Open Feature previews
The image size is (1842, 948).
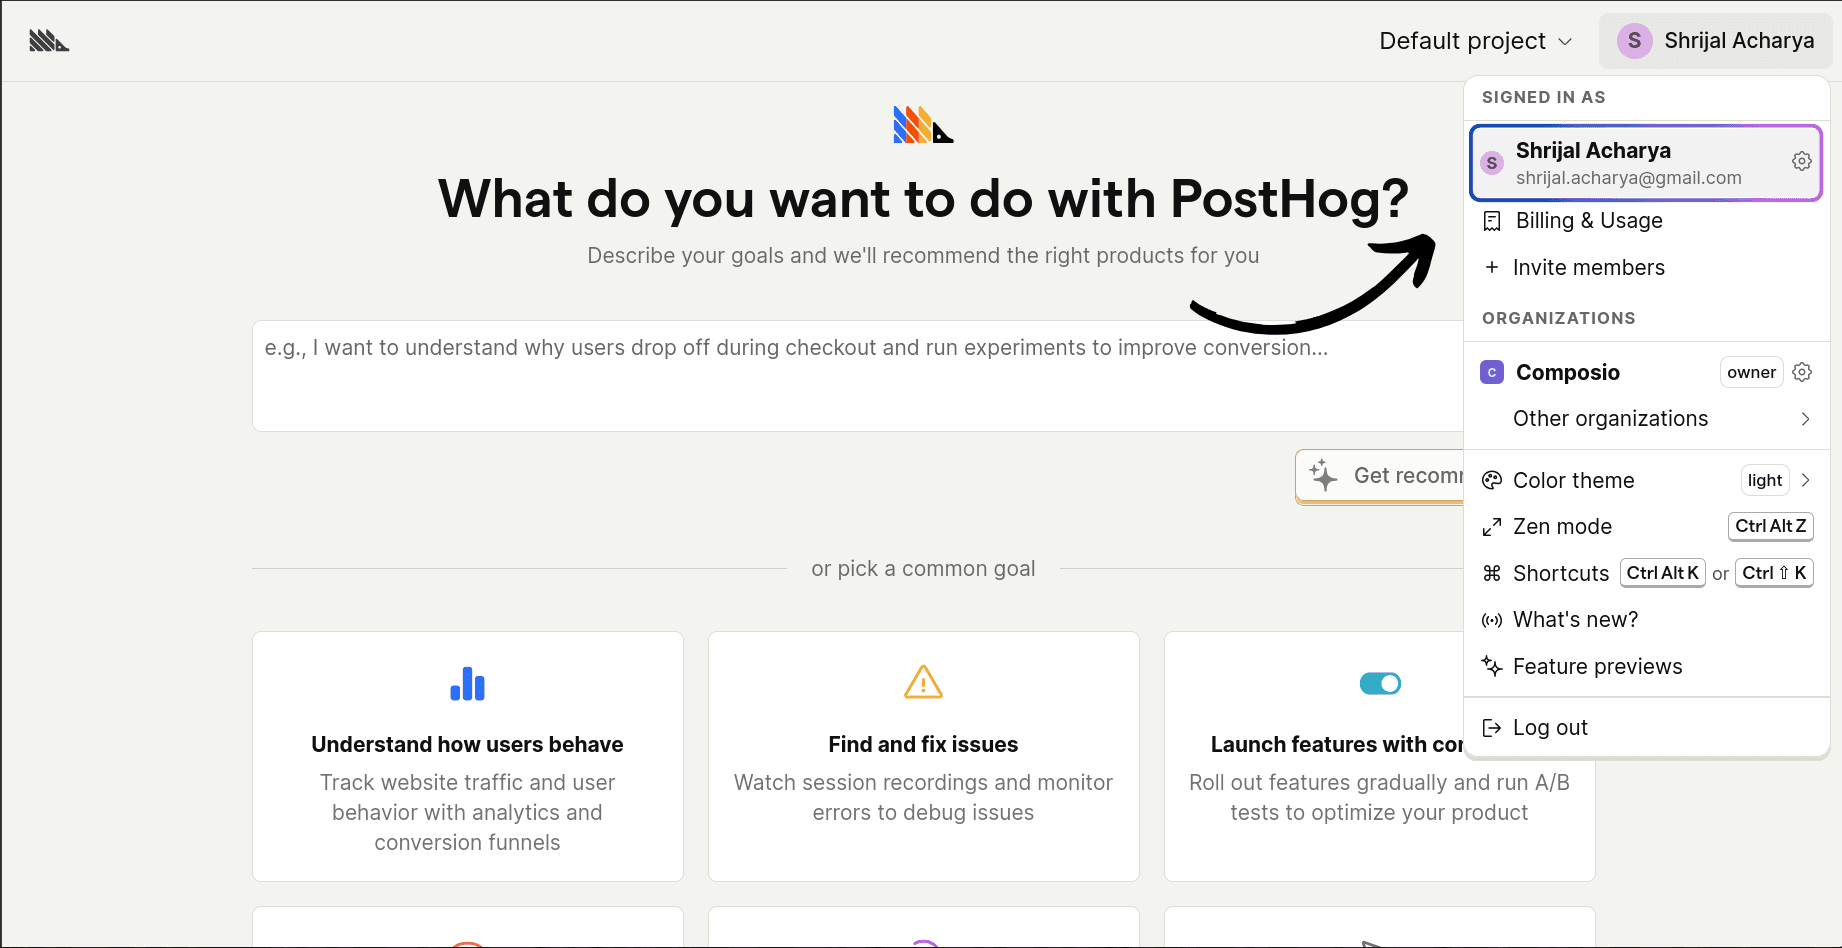click(x=1646, y=667)
